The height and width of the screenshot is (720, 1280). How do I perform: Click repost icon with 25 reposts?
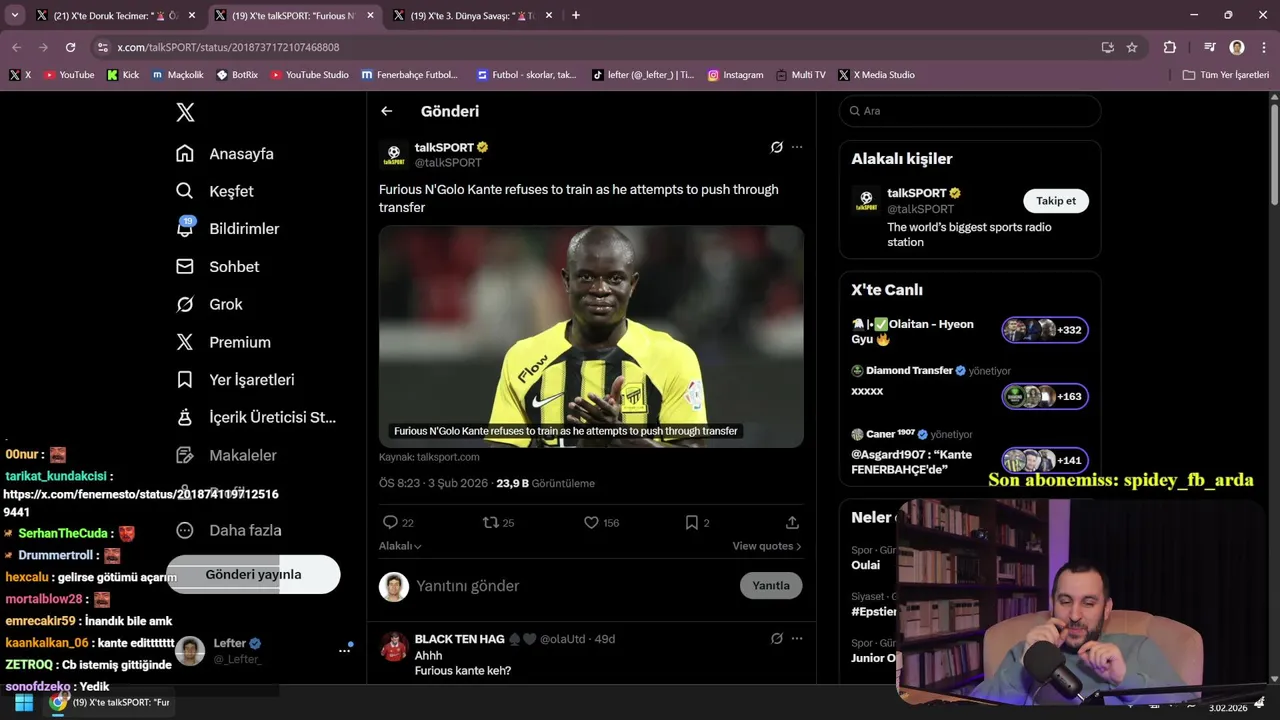(490, 522)
